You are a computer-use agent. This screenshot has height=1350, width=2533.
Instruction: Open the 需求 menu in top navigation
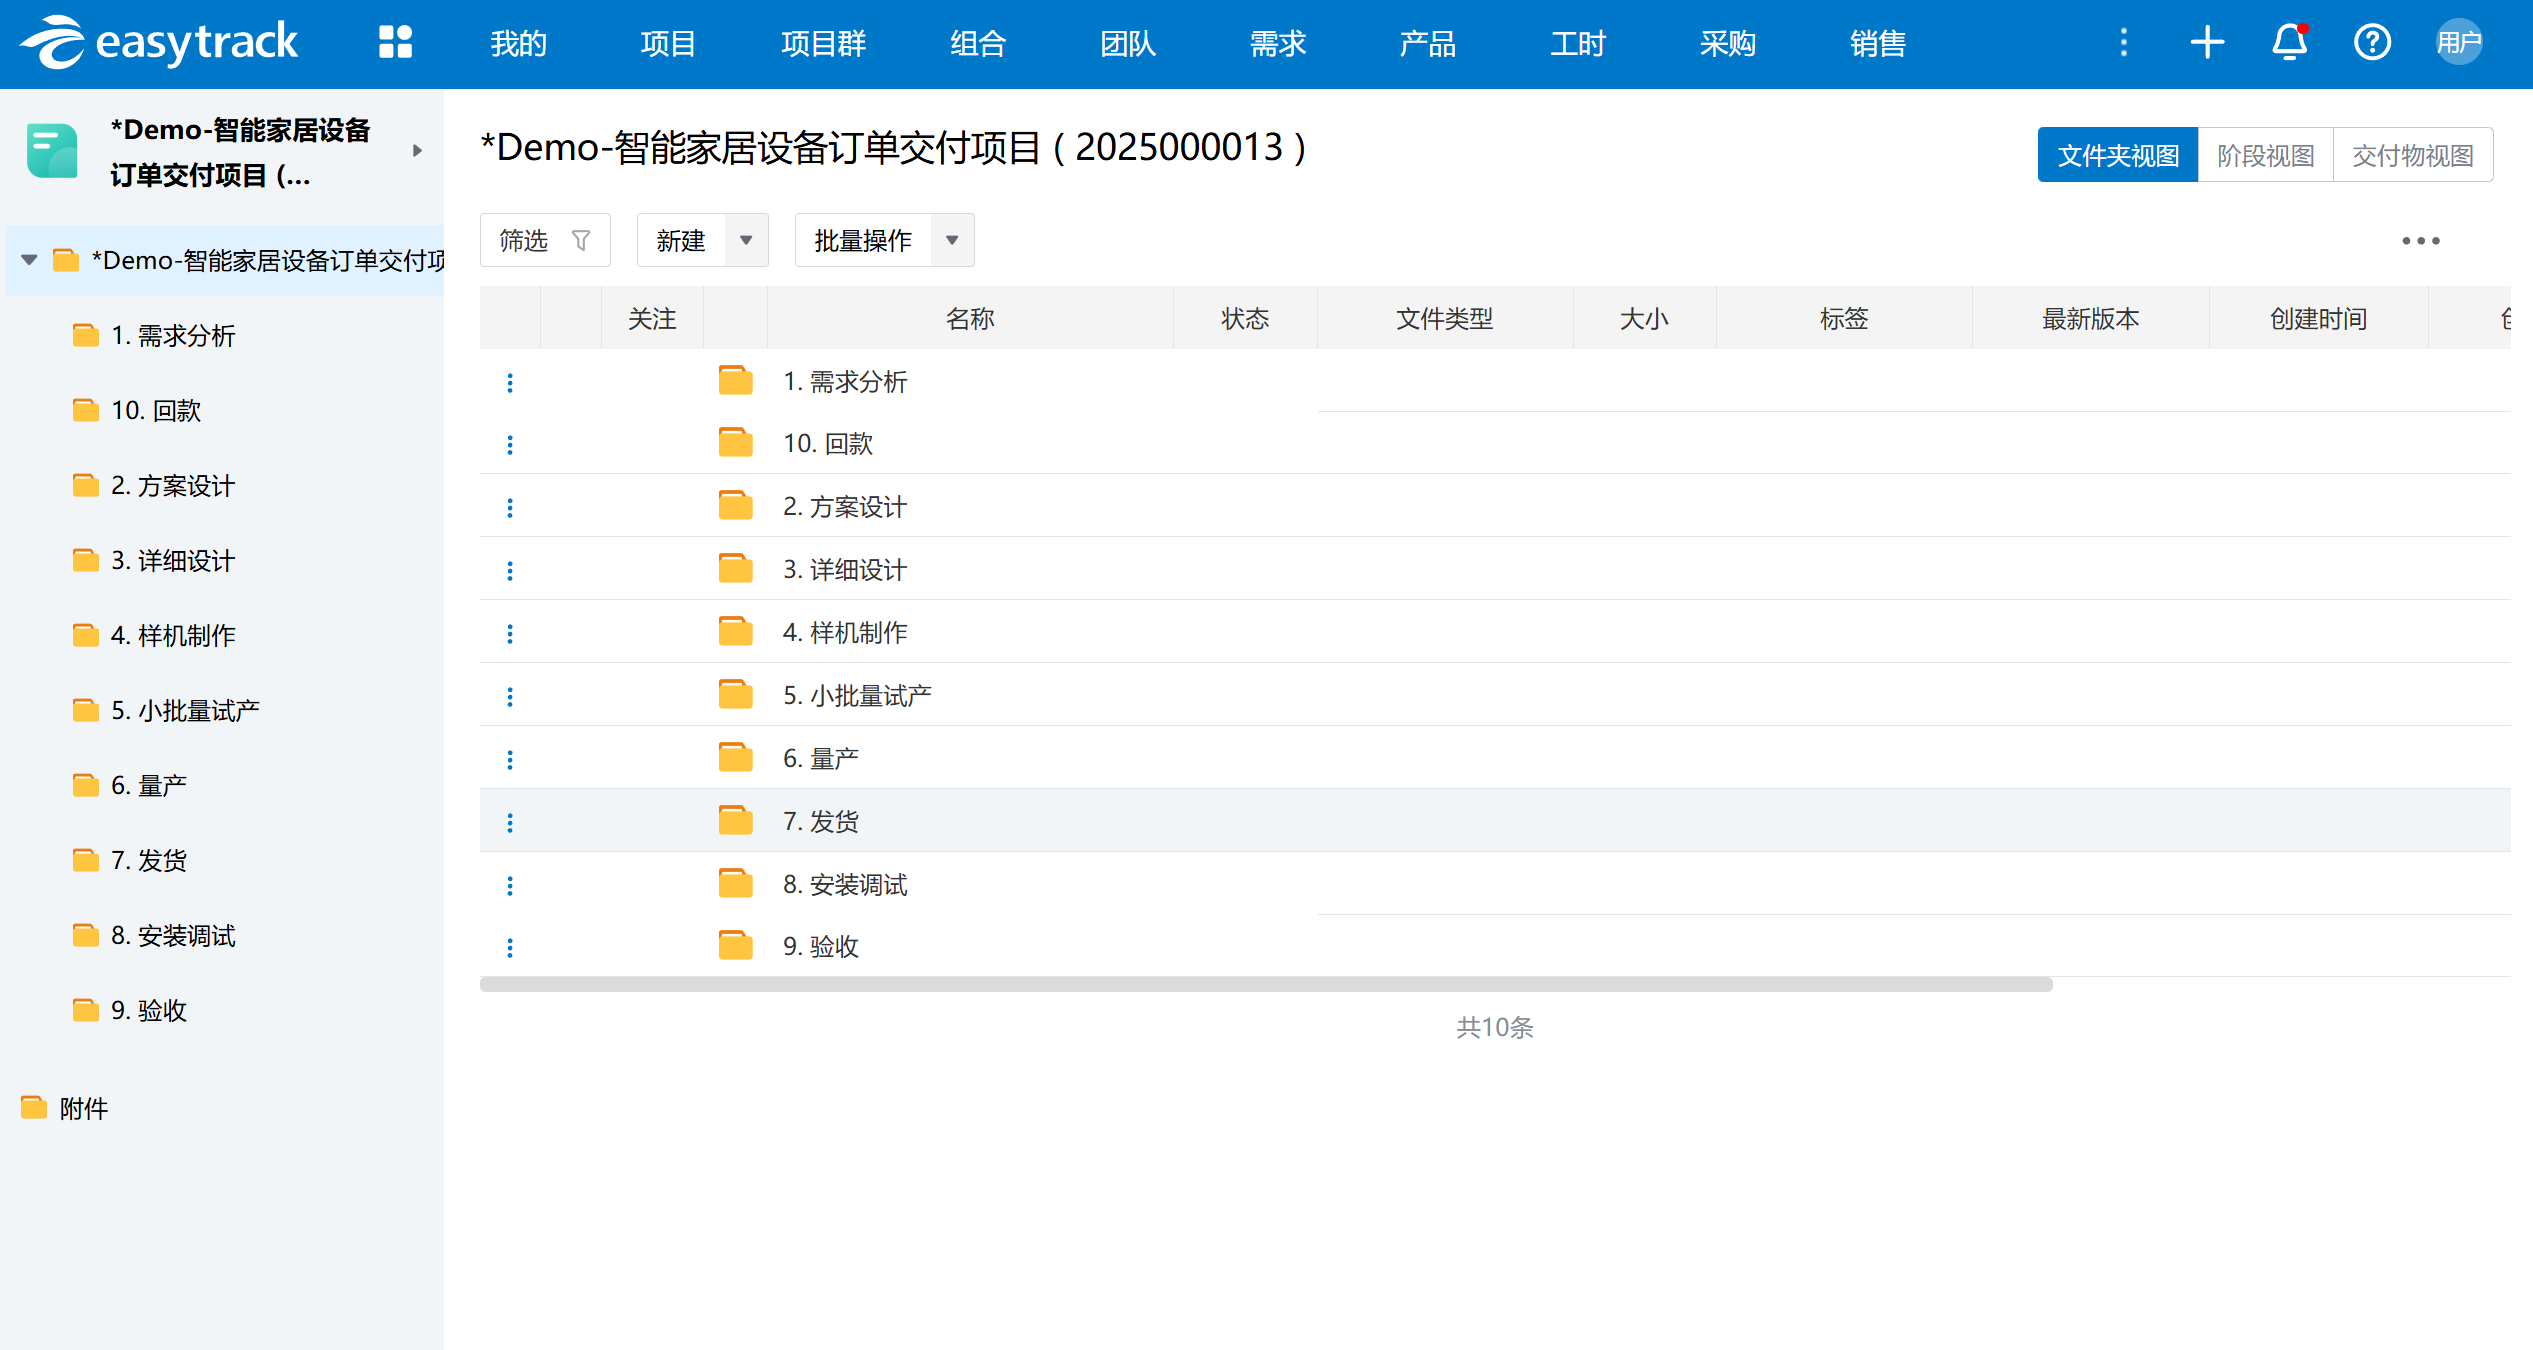pyautogui.click(x=1277, y=43)
